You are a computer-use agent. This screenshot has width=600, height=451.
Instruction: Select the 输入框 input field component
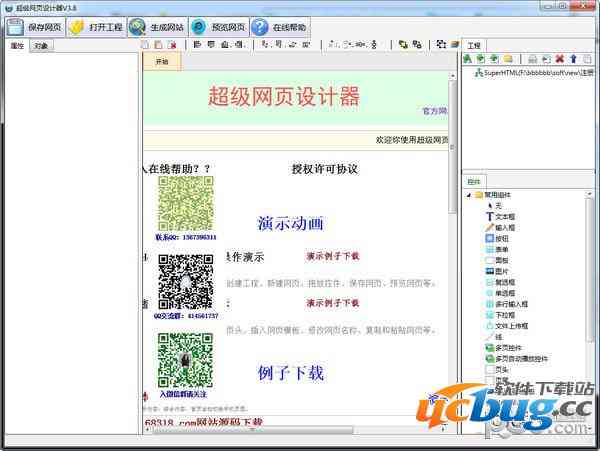(x=500, y=228)
